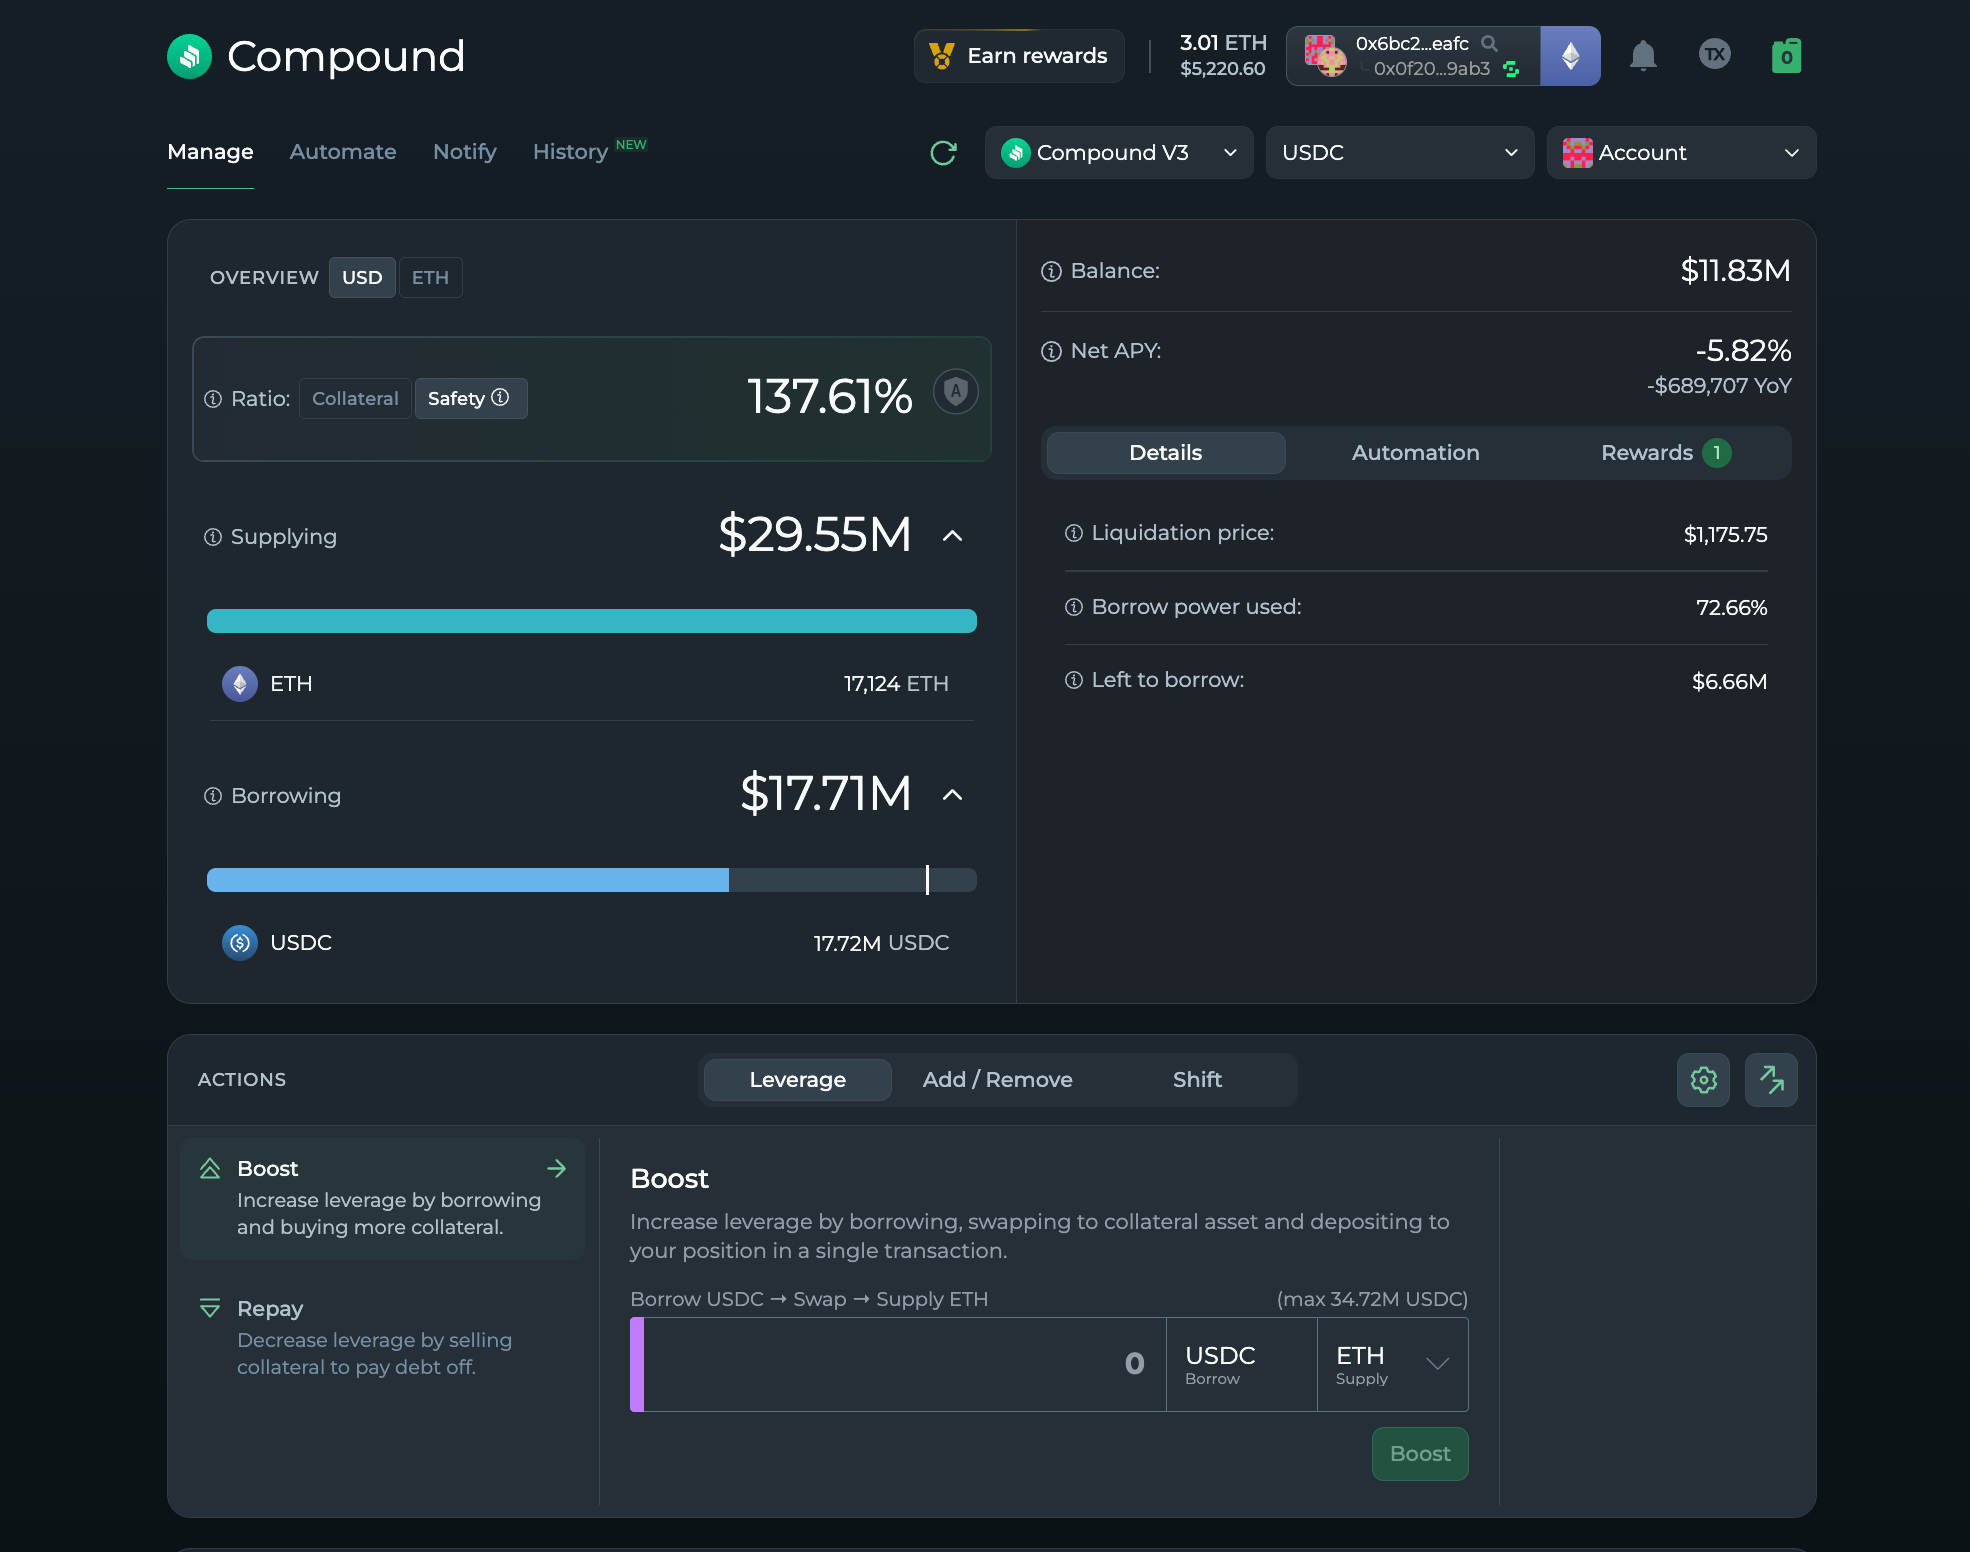
Task: Open the USDC market dropdown
Action: 1400,152
